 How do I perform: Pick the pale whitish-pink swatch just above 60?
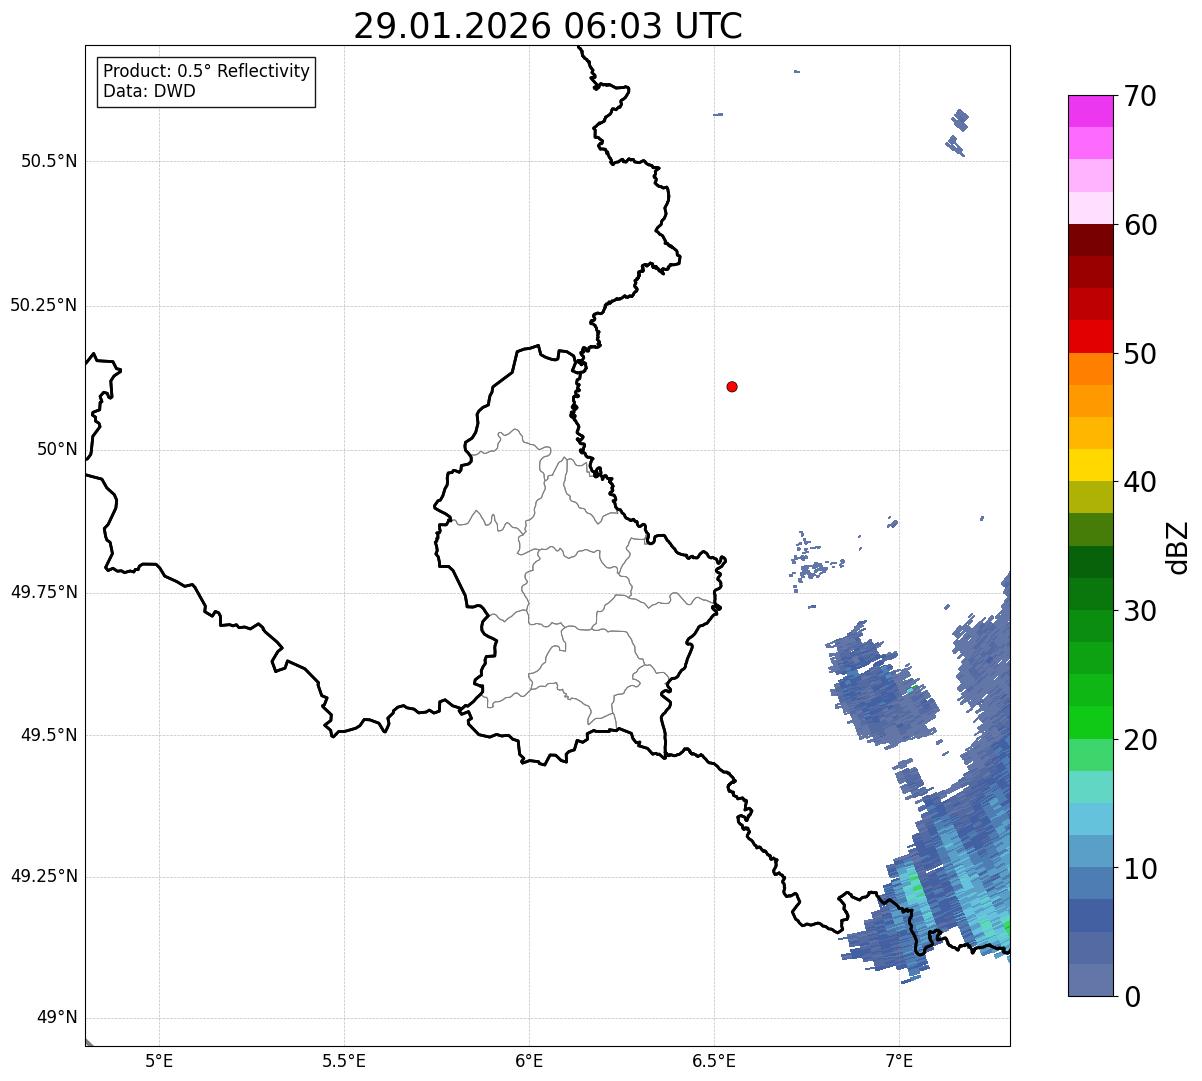point(1090,208)
